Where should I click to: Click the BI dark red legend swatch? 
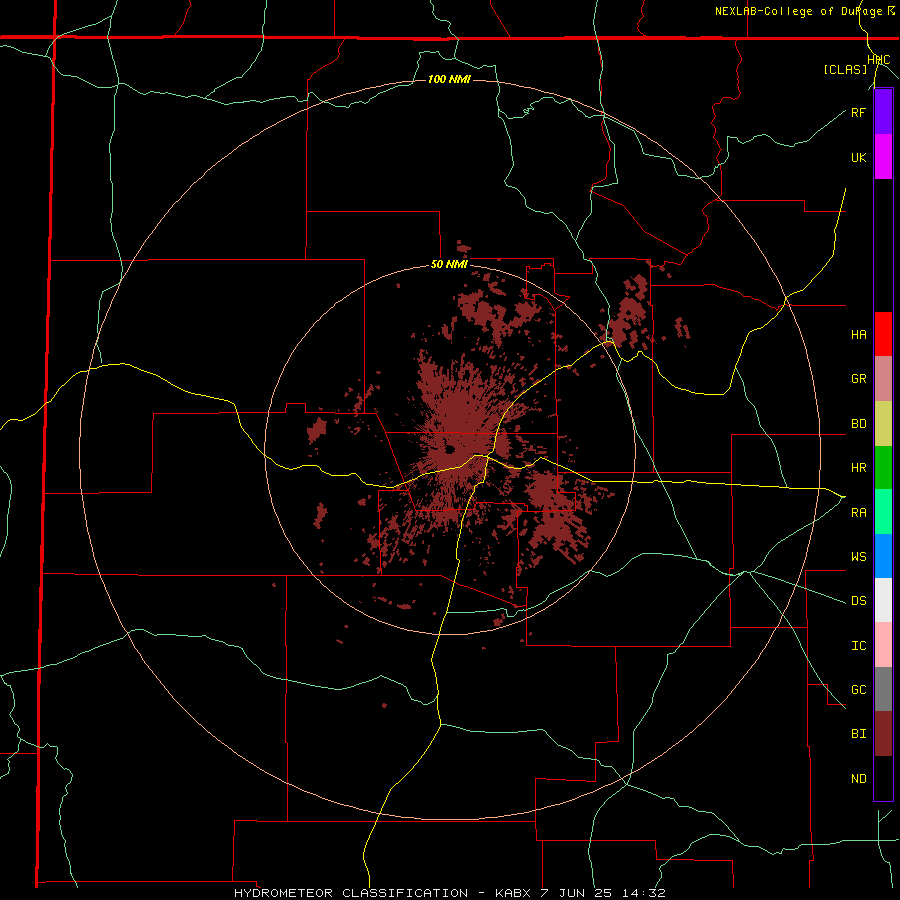[x=883, y=734]
